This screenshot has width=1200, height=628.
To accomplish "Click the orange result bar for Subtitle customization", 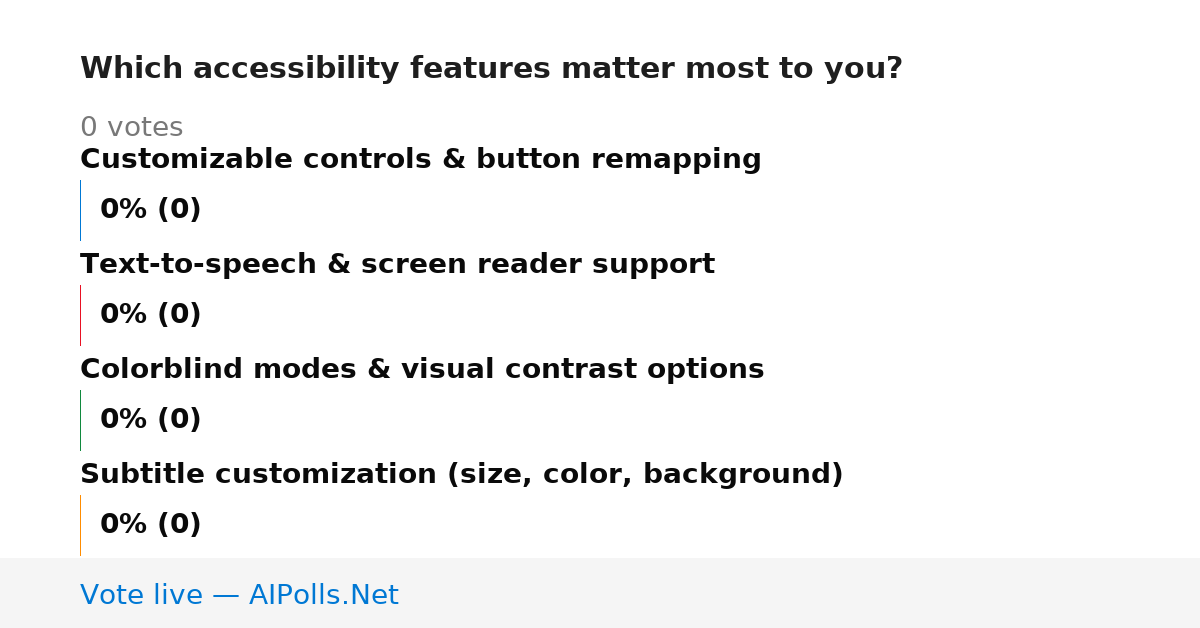I will coord(80,525).
